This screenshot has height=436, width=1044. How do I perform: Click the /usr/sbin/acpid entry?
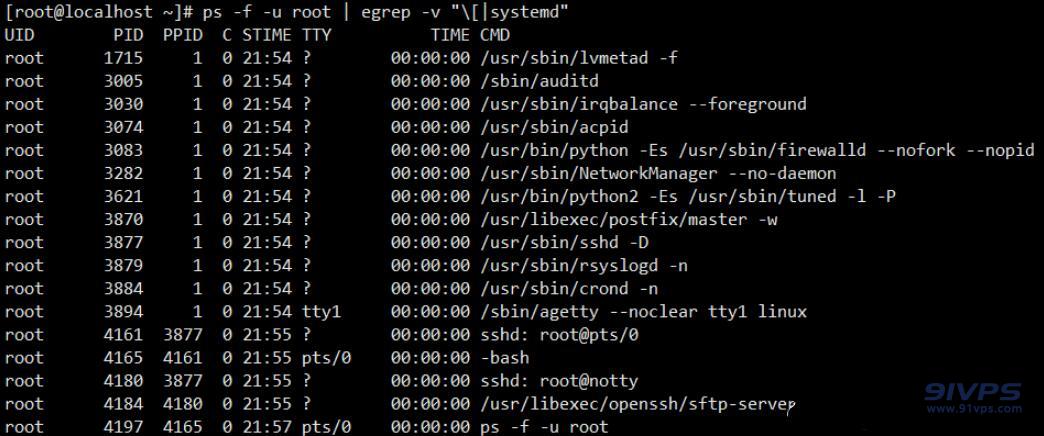pos(554,127)
